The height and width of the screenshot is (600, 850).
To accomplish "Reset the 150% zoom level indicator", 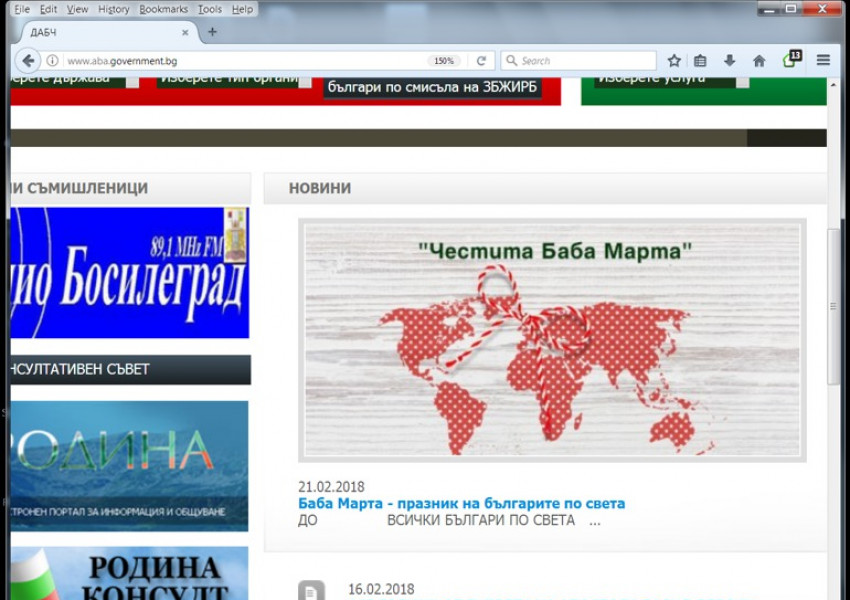I will pyautogui.click(x=444, y=61).
